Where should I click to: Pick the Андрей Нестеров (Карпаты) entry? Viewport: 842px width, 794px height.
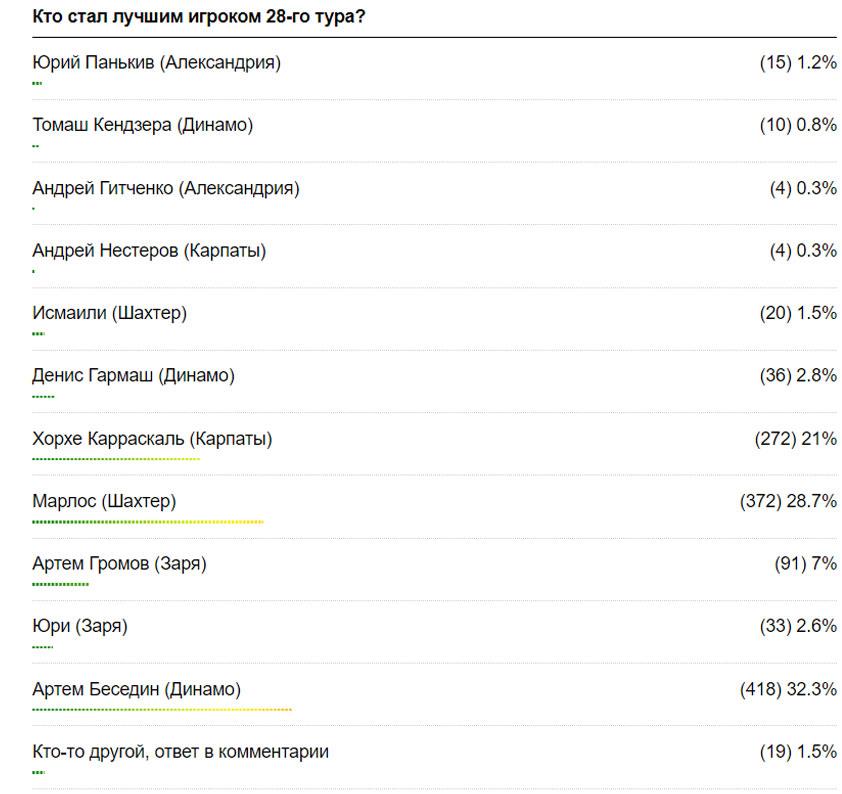tap(149, 251)
